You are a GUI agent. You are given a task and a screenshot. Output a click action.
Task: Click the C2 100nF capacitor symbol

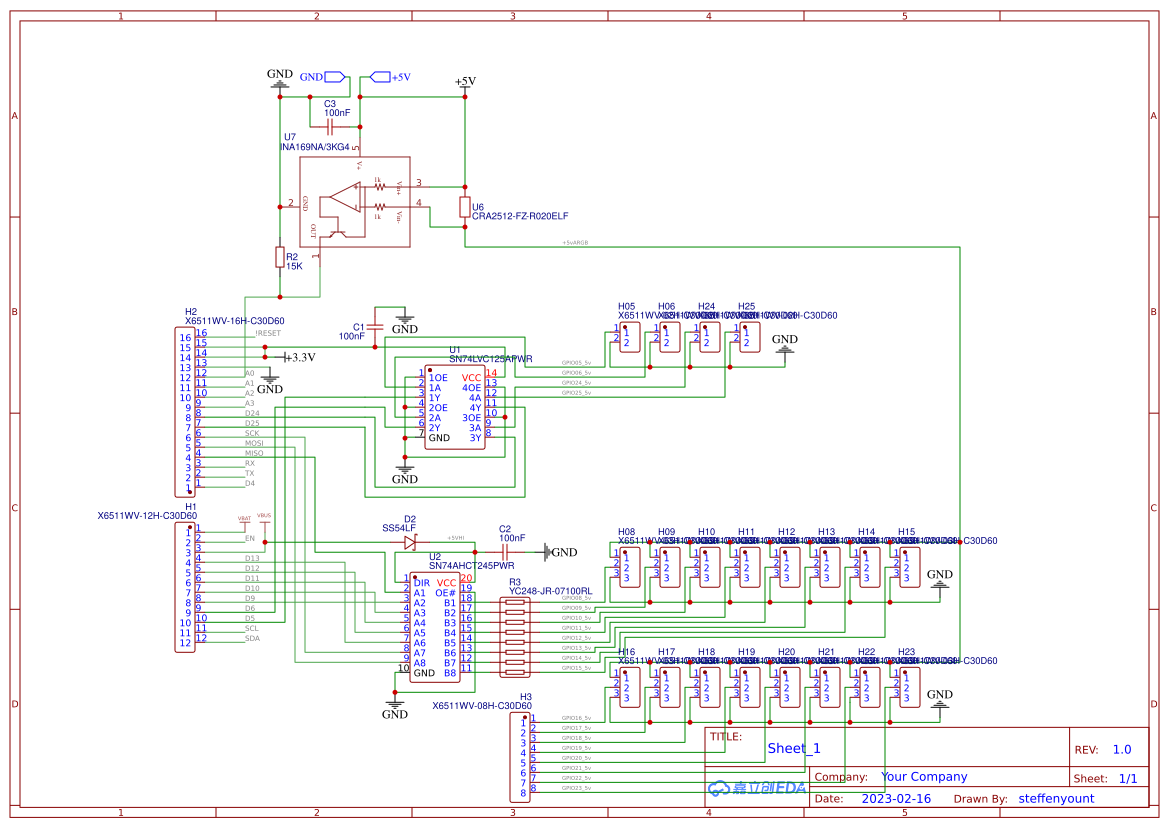click(513, 551)
